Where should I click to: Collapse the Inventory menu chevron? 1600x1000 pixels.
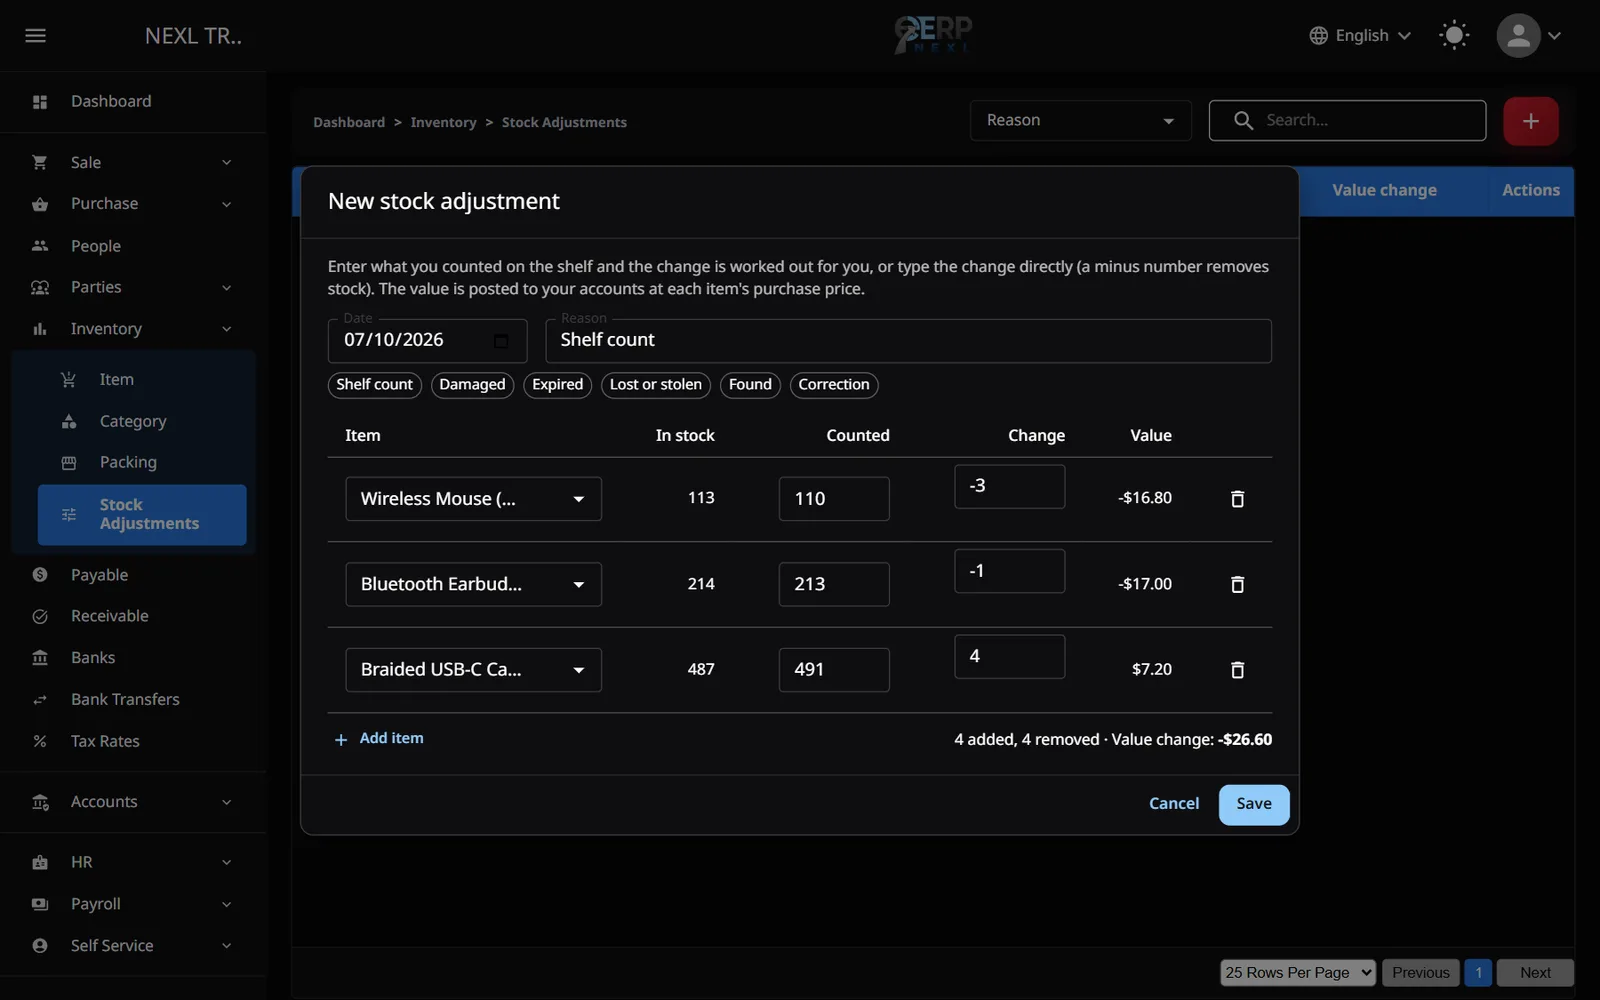pos(226,329)
